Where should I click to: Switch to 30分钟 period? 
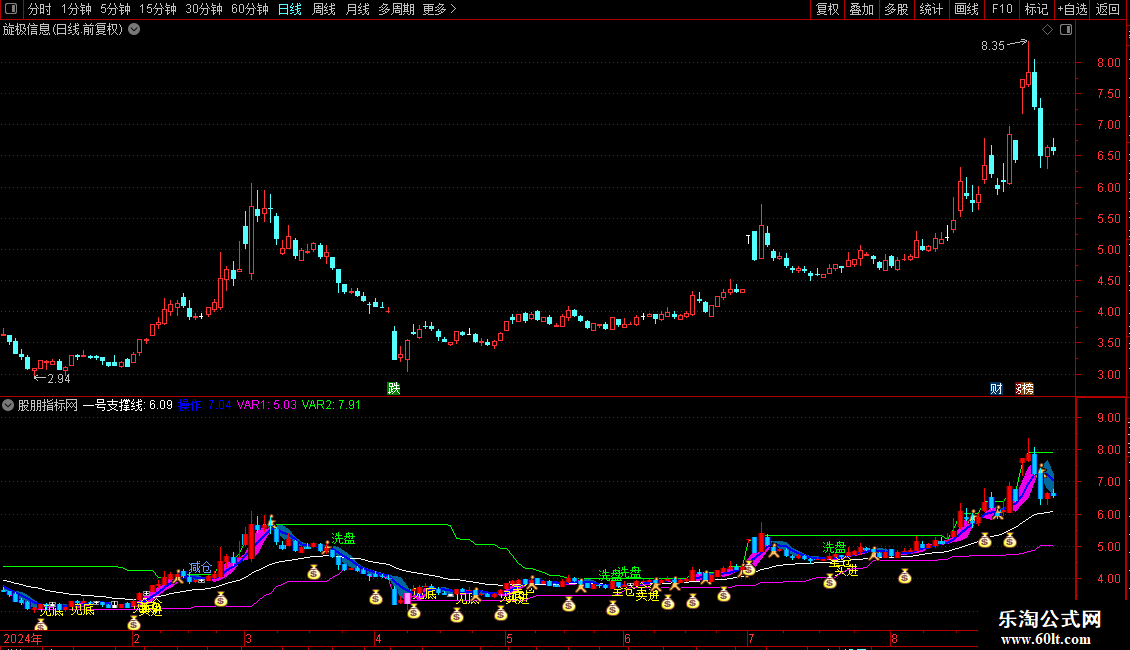(x=204, y=9)
